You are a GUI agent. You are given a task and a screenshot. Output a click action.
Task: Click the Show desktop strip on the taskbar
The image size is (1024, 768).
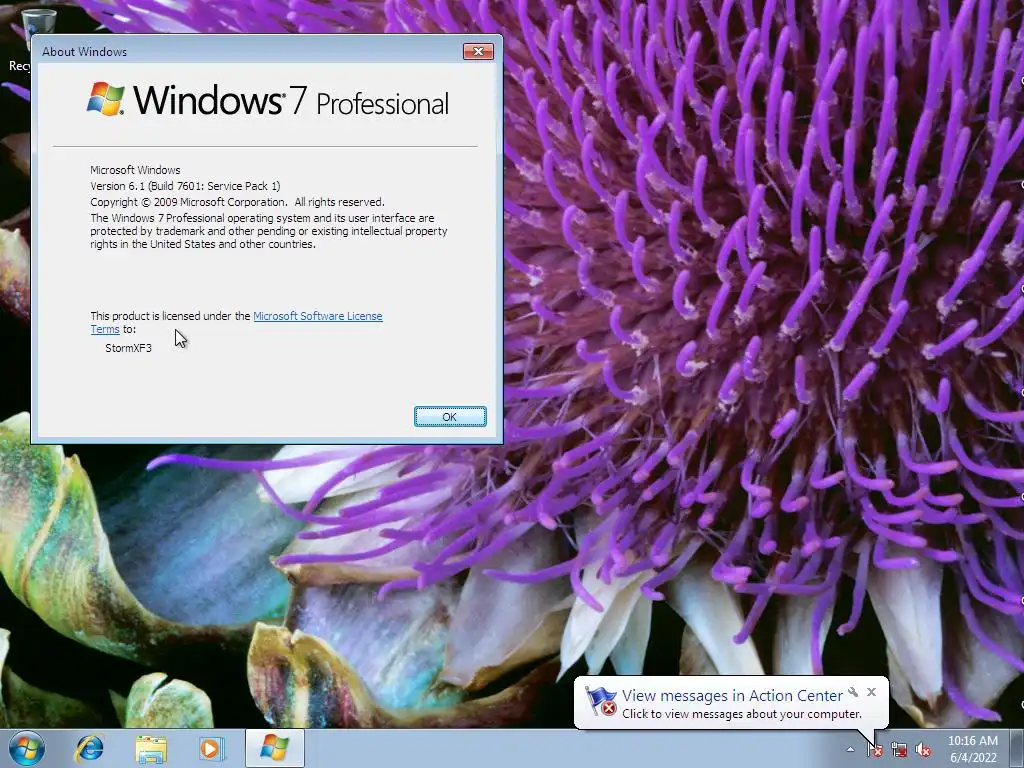[x=1017, y=748]
